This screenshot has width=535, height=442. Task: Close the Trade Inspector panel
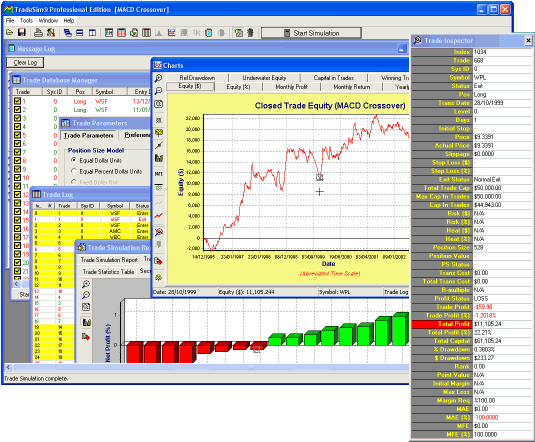(x=528, y=41)
